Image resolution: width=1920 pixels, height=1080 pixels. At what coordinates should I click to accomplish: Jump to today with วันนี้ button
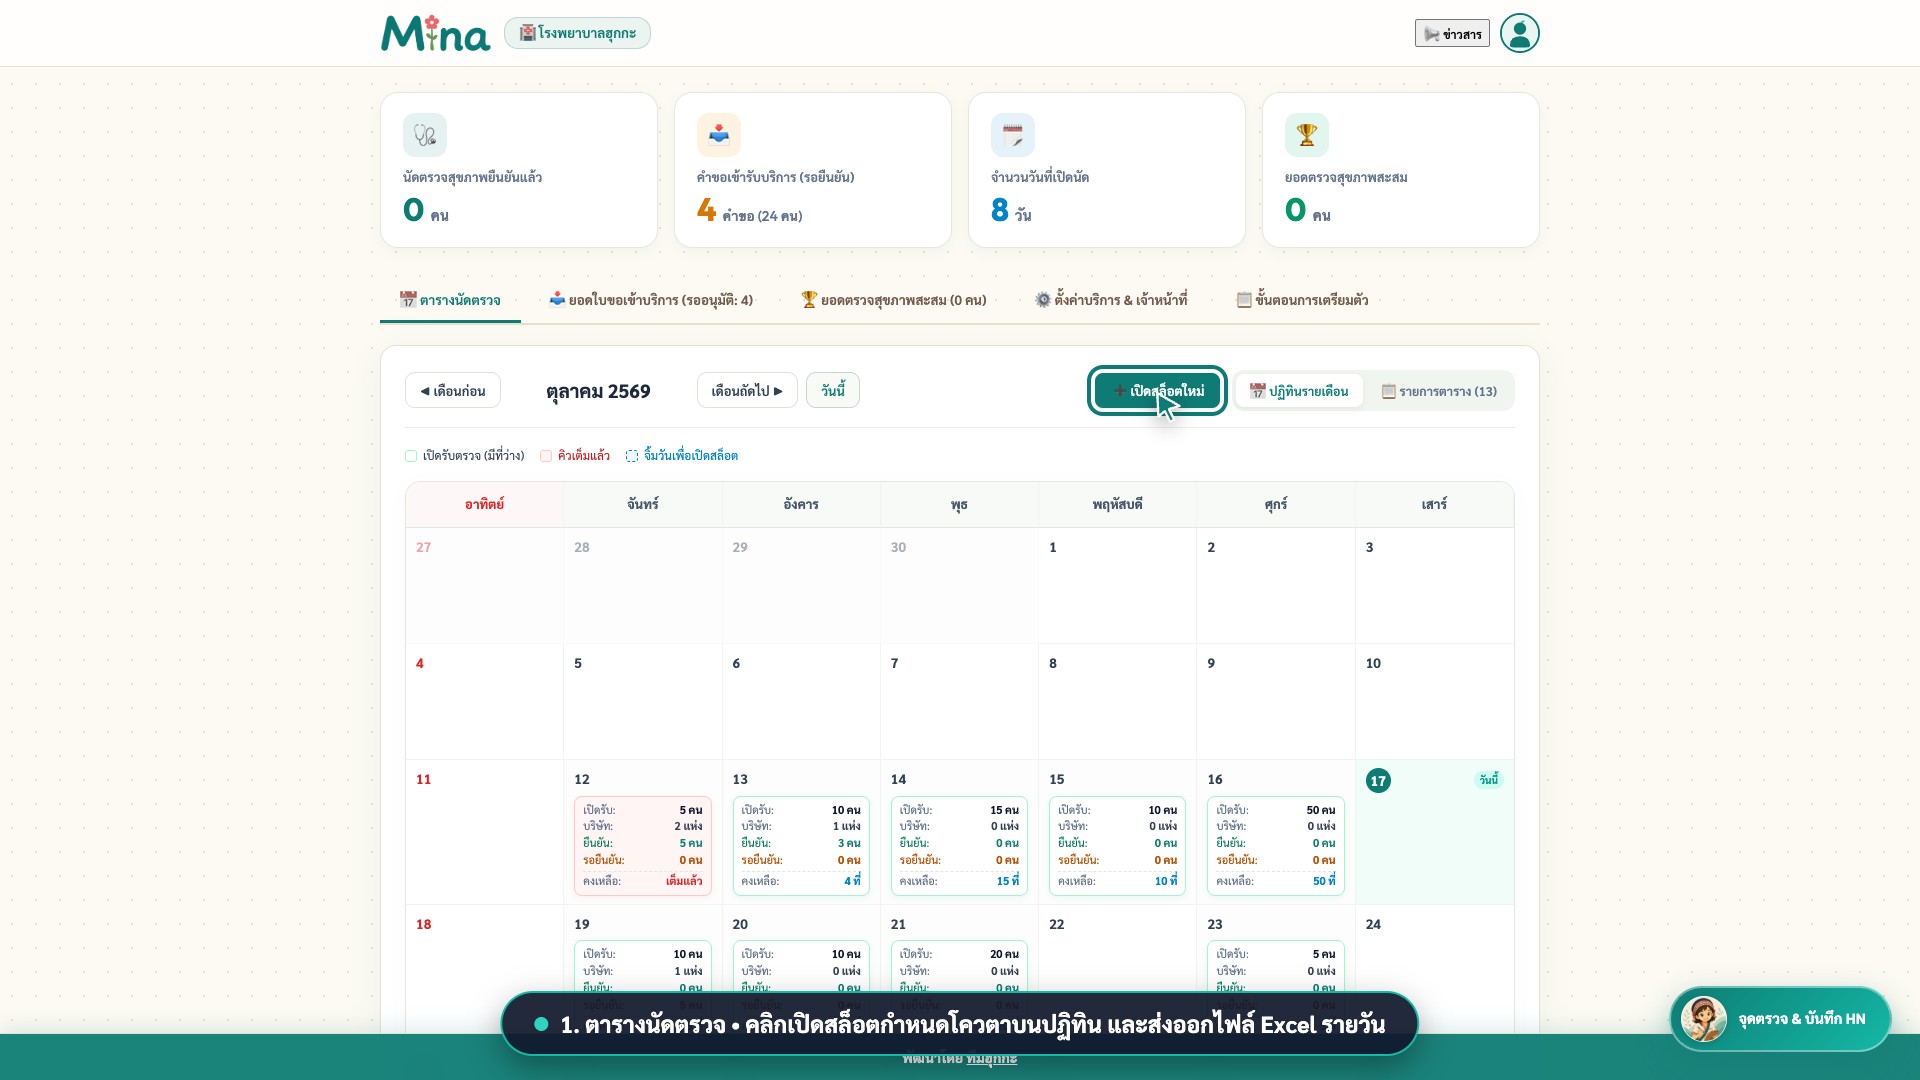click(x=833, y=390)
